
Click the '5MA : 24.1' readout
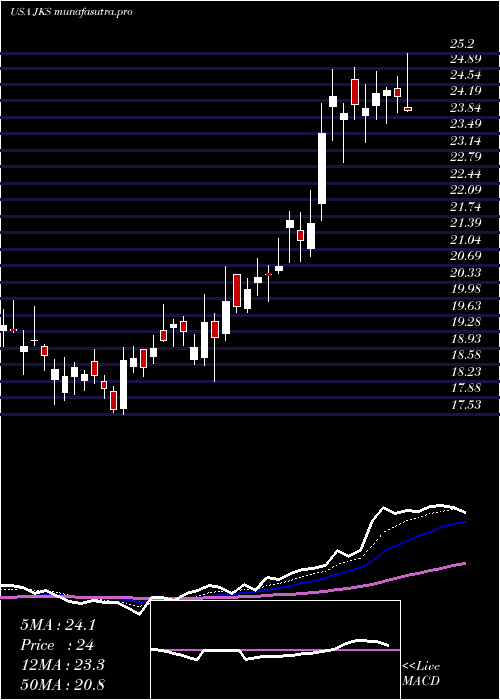58,625
